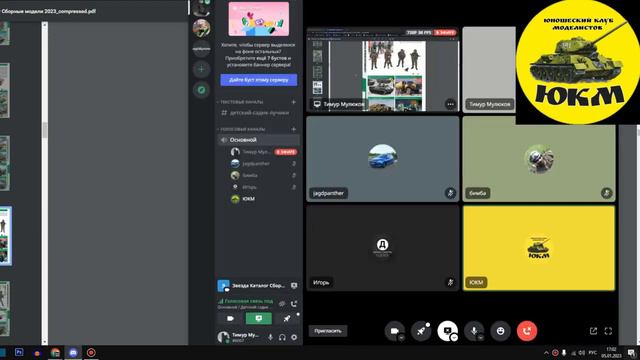This screenshot has width=640, height=360.
Task: Open Discord in the Windows taskbar
Action: [x=73, y=353]
